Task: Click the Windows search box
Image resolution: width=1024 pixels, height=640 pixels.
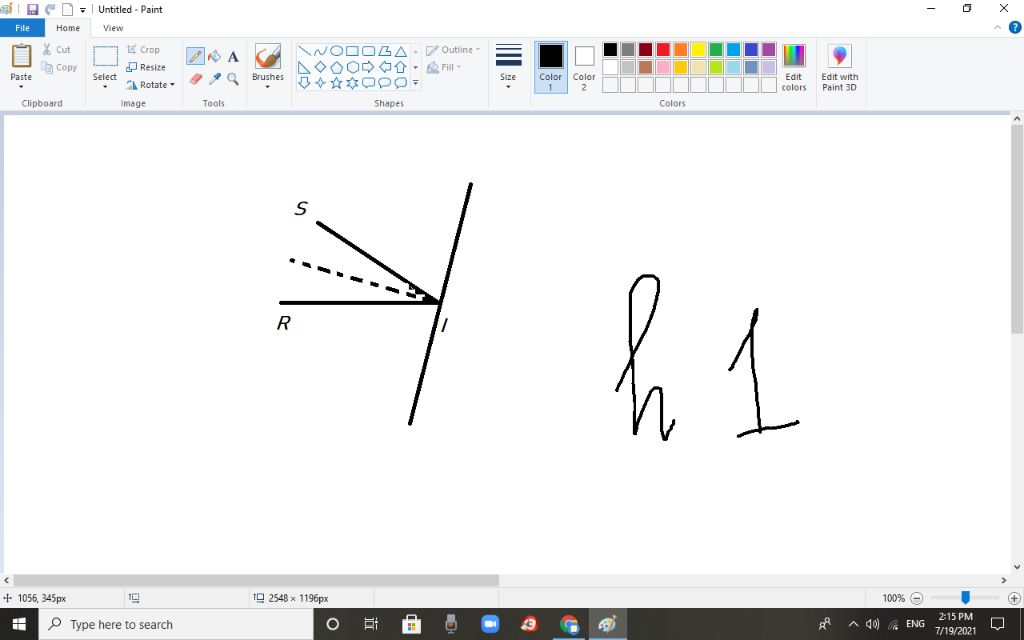Action: [176, 624]
